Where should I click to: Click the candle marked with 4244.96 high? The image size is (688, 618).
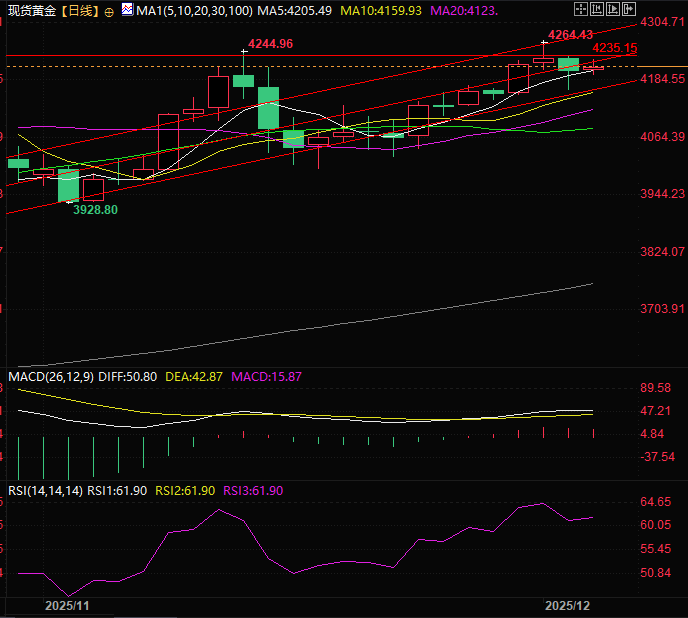(244, 80)
